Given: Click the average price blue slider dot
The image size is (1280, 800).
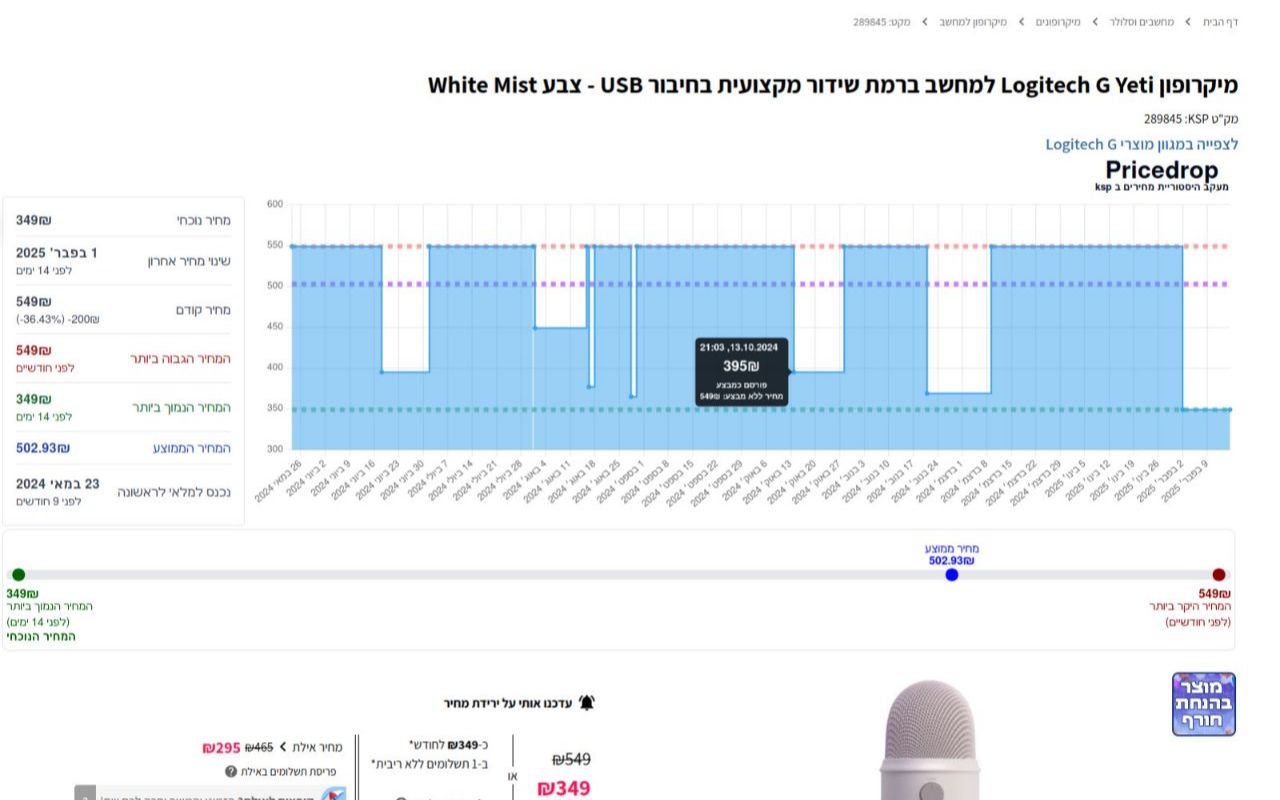Looking at the screenshot, I should (x=952, y=575).
